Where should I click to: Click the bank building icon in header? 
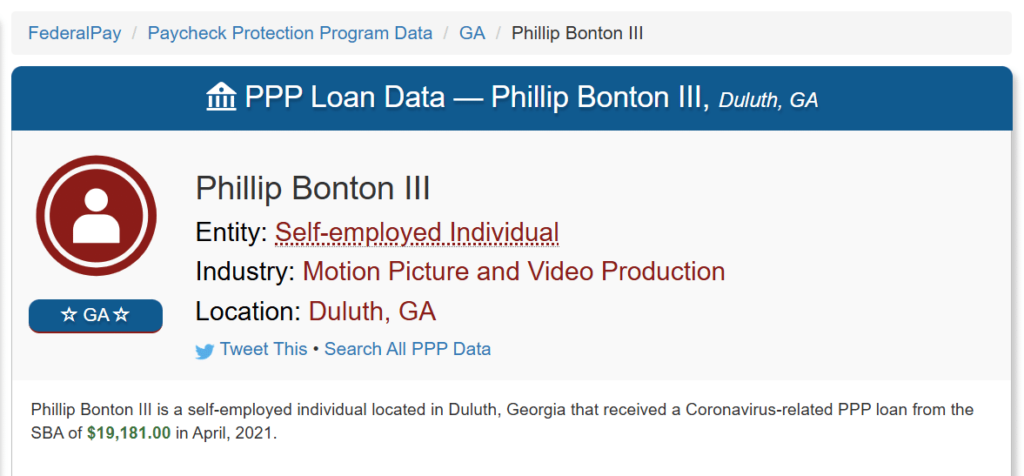221,97
